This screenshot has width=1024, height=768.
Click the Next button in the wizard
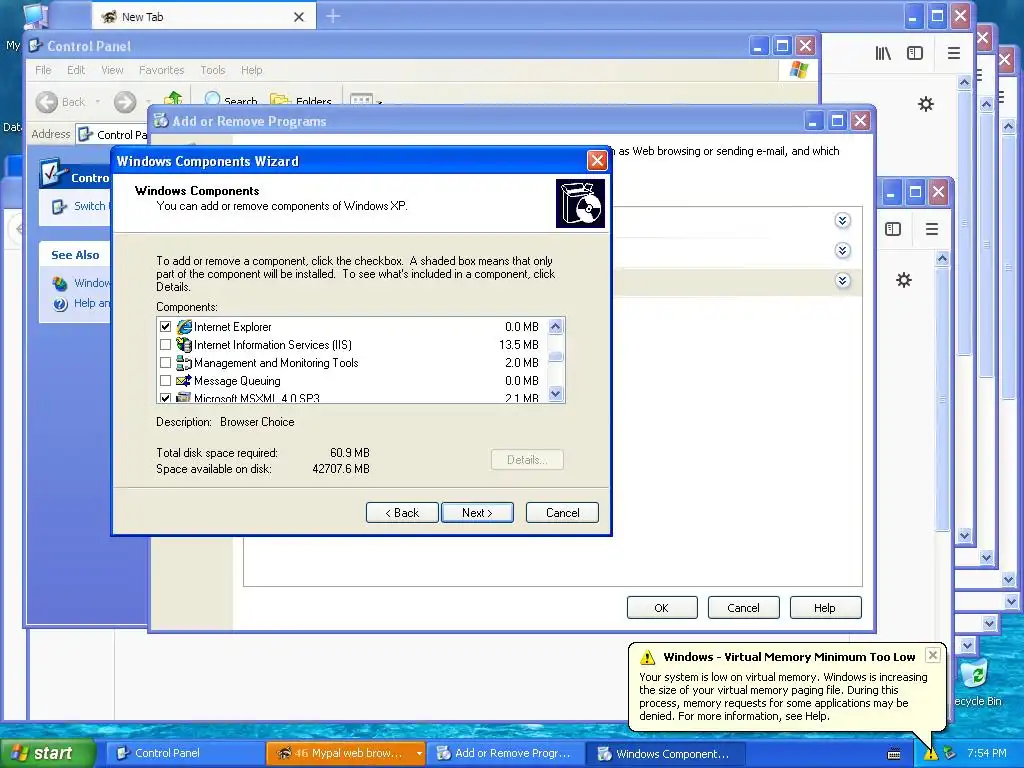[477, 513]
